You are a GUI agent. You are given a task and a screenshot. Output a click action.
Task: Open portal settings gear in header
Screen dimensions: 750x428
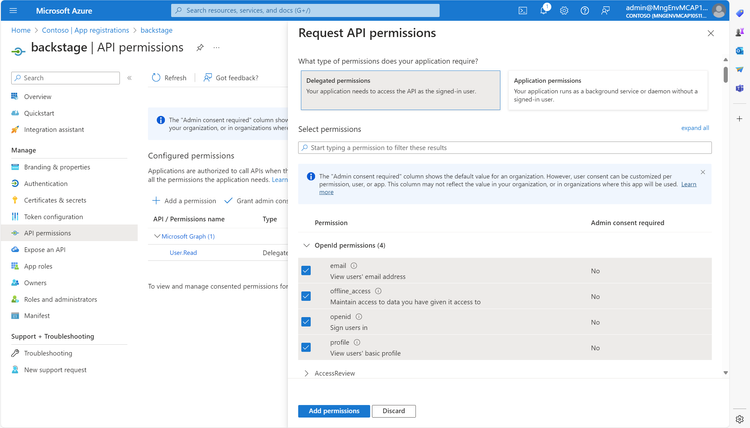(564, 11)
